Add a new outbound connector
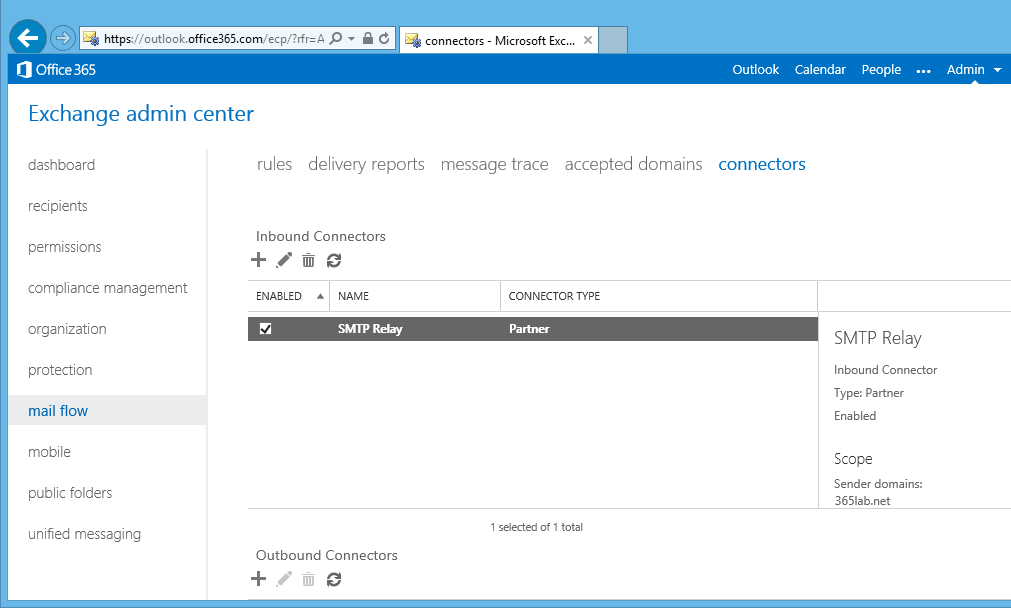Image resolution: width=1011 pixels, height=608 pixels. [258, 579]
